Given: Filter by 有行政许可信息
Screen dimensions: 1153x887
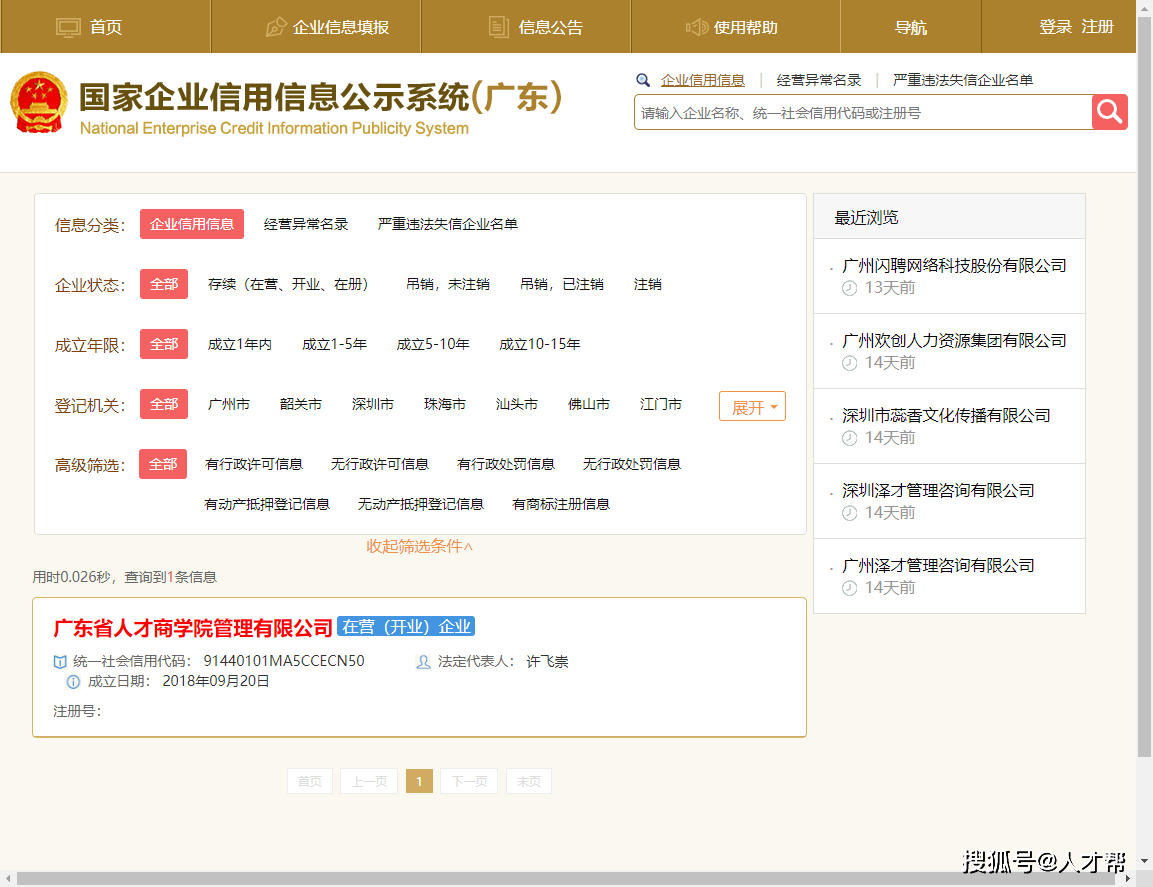Looking at the screenshot, I should [x=254, y=464].
